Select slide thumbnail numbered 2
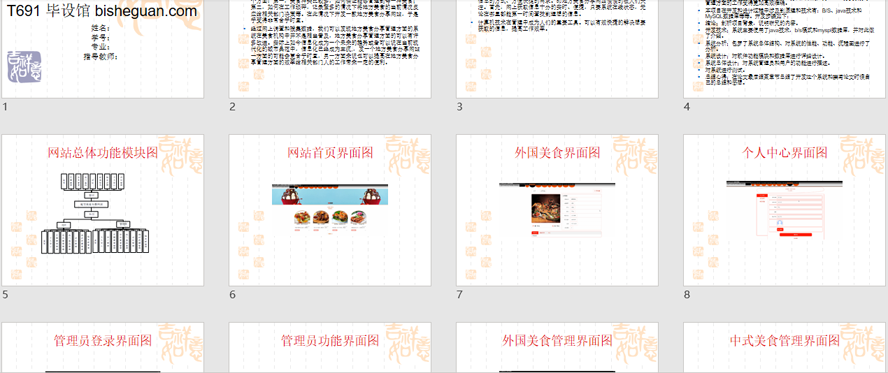 [330, 49]
